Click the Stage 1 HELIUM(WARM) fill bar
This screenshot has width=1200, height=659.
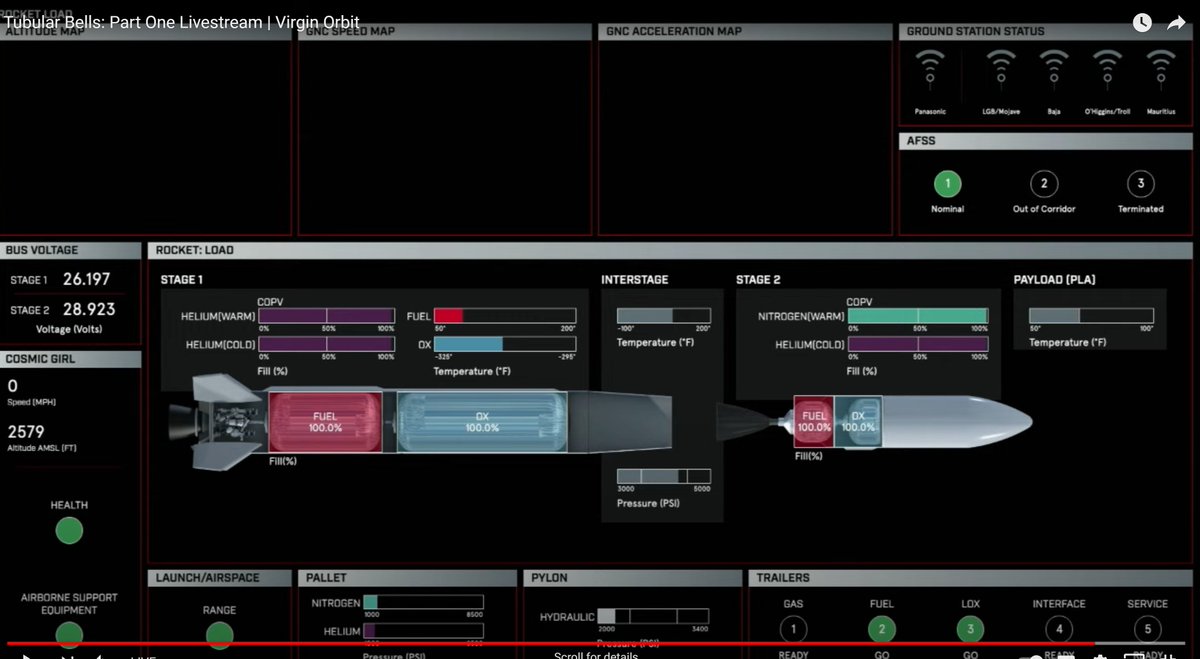(x=327, y=316)
